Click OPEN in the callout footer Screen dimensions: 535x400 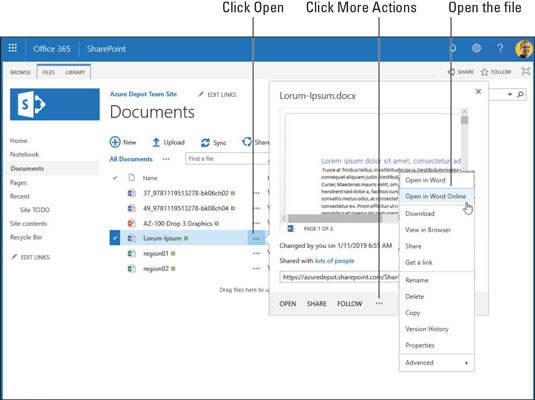click(x=288, y=304)
